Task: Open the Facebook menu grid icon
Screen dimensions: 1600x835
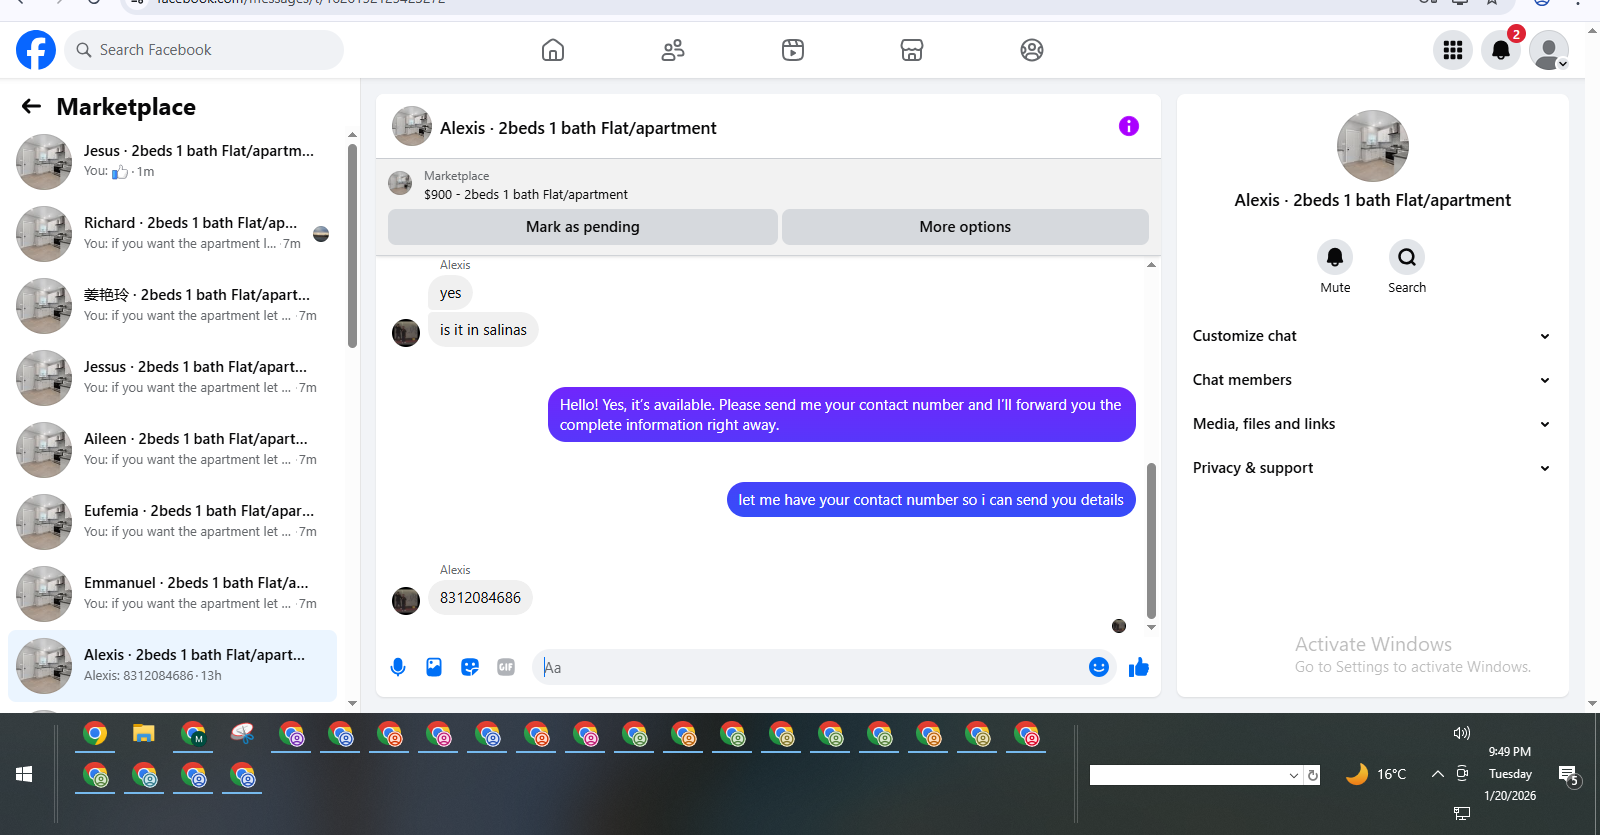Action: pyautogui.click(x=1453, y=50)
